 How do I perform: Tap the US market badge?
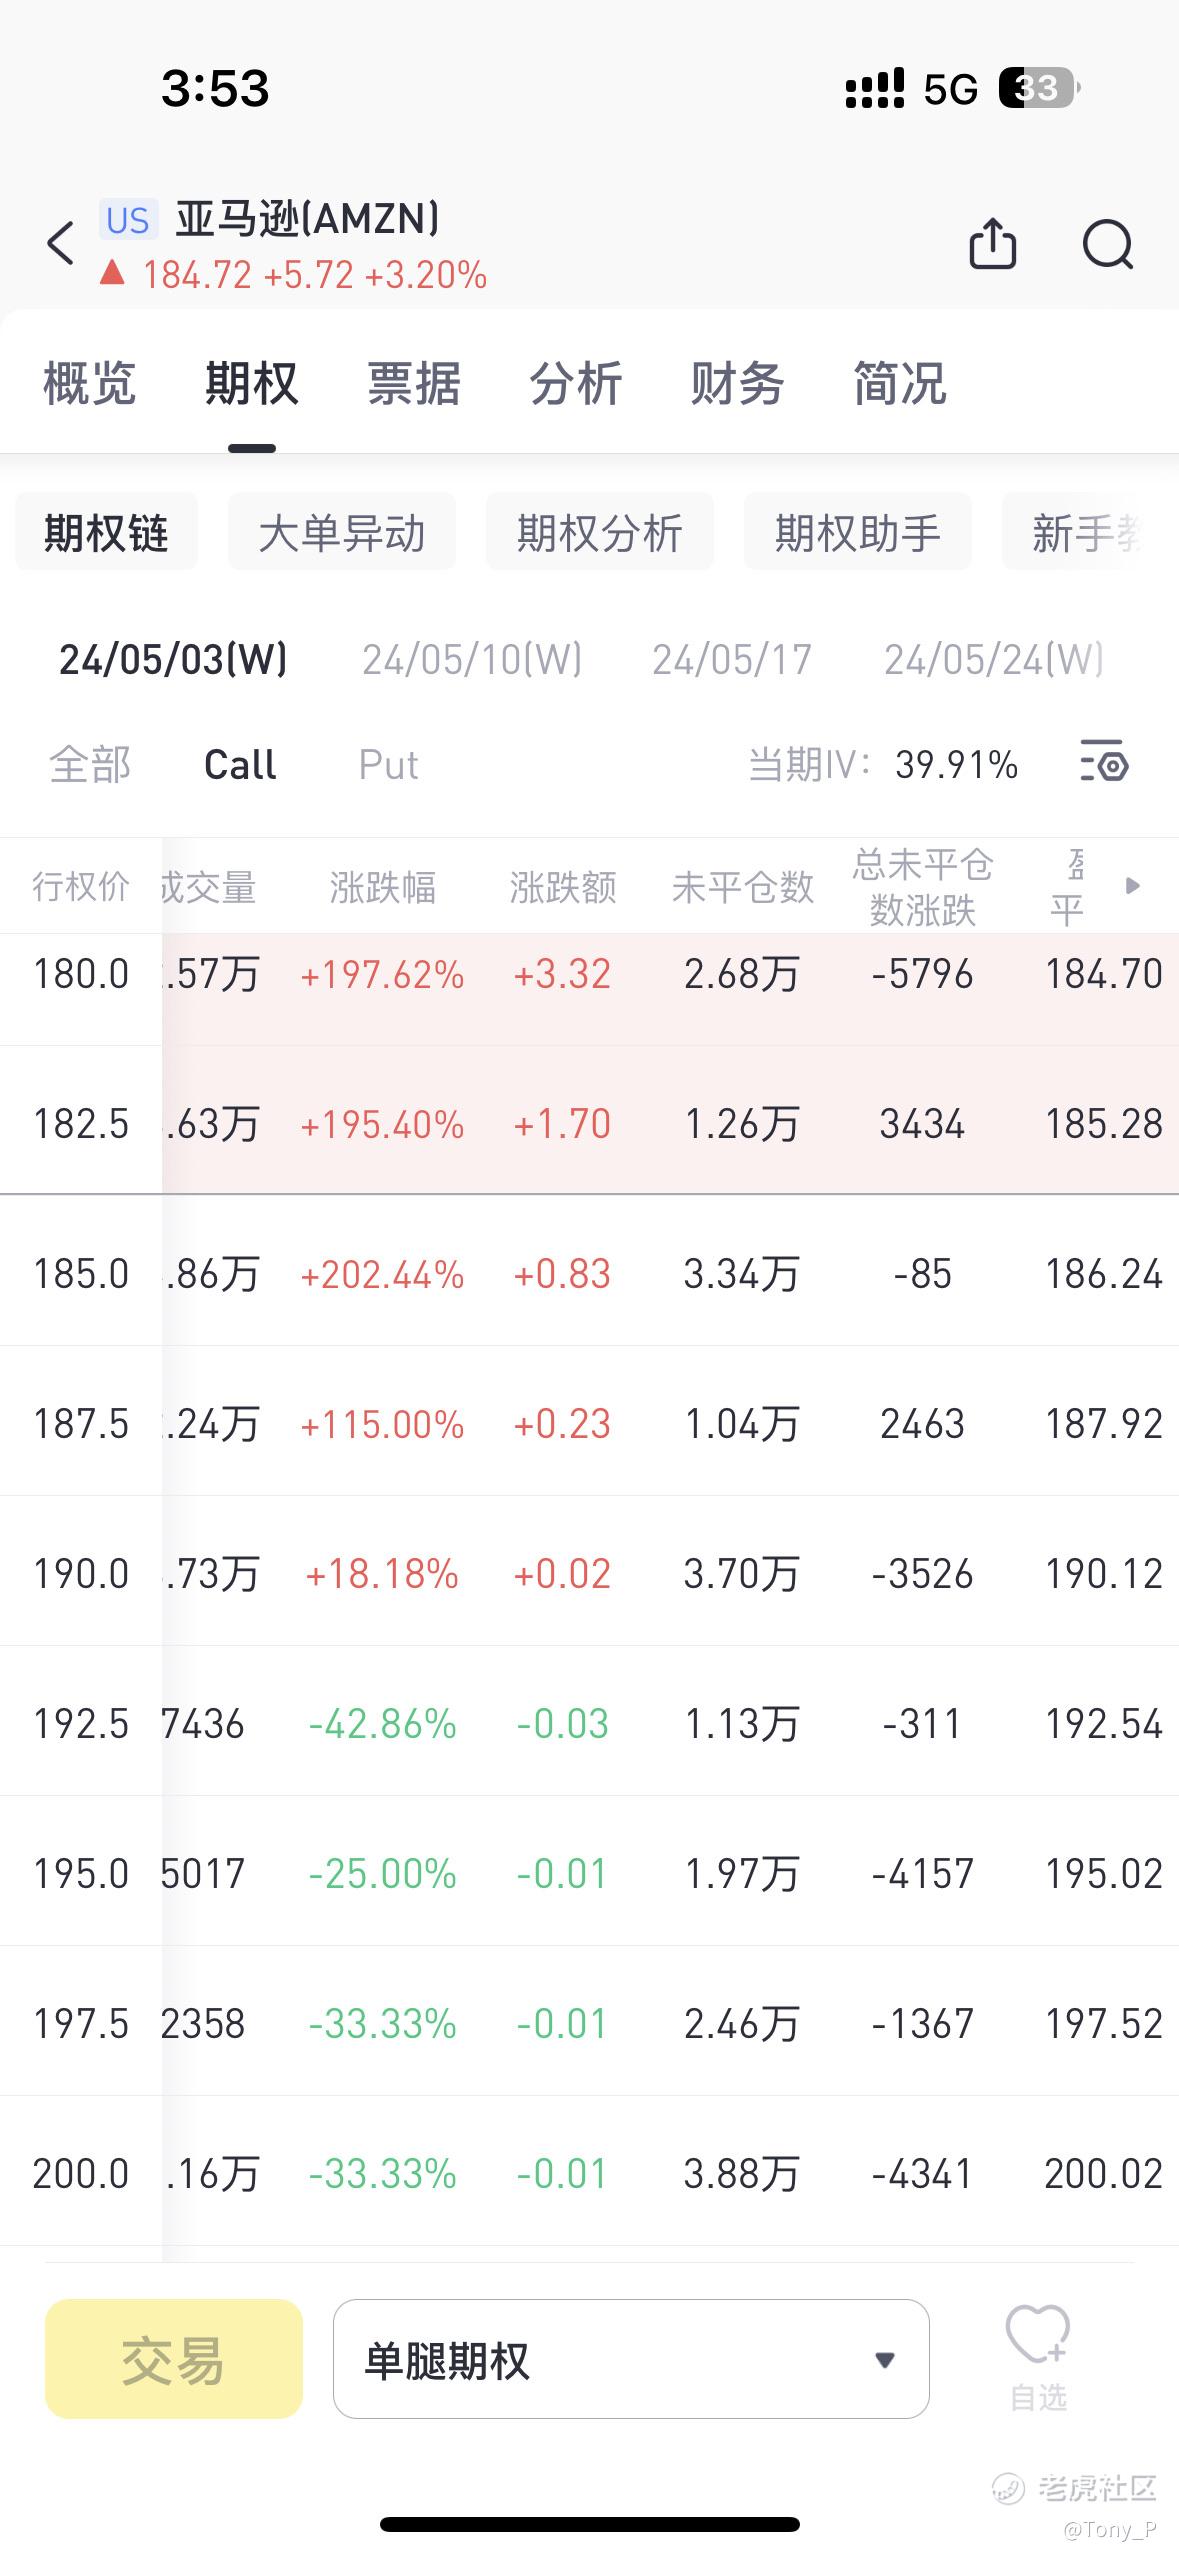128,220
